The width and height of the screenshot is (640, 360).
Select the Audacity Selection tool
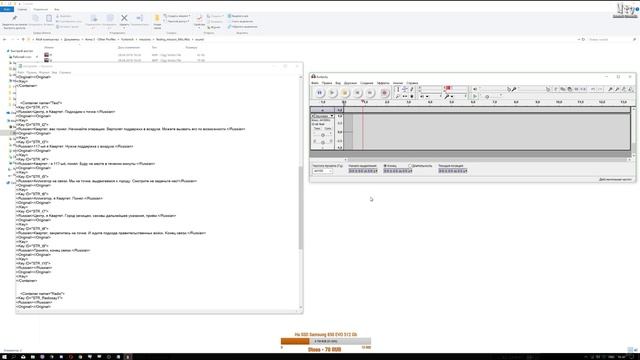pyautogui.click(x=398, y=89)
